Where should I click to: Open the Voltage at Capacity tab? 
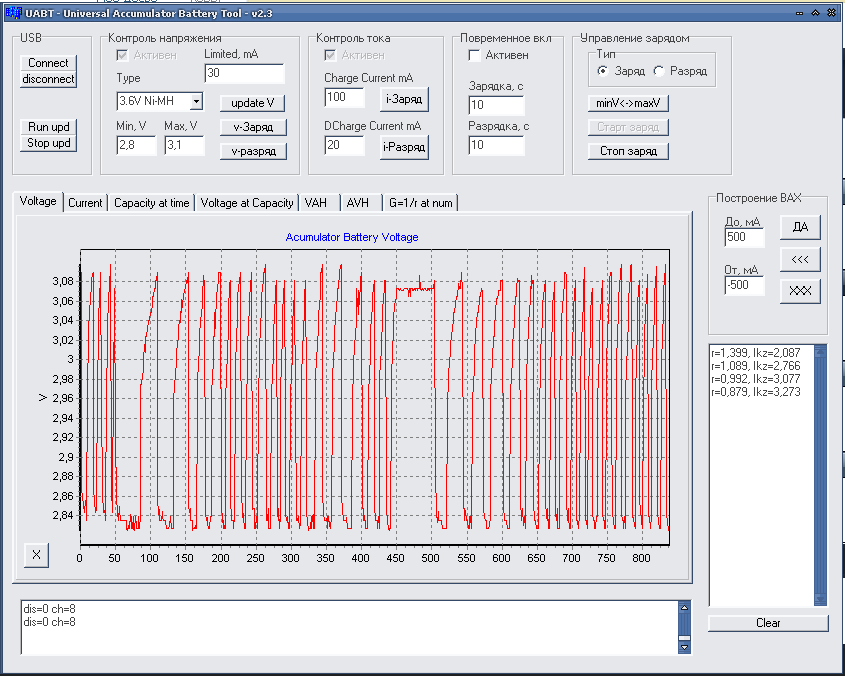click(247, 203)
